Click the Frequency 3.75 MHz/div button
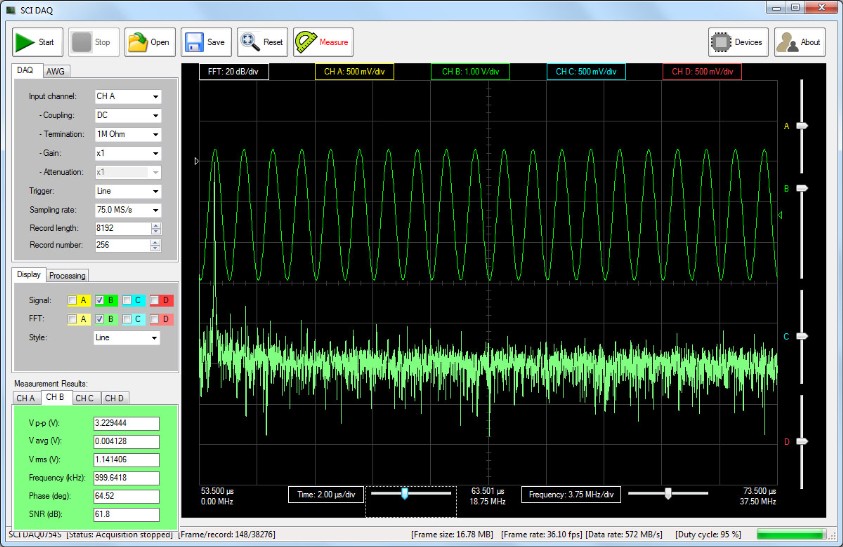Viewport: 843px width, 547px height. point(571,495)
